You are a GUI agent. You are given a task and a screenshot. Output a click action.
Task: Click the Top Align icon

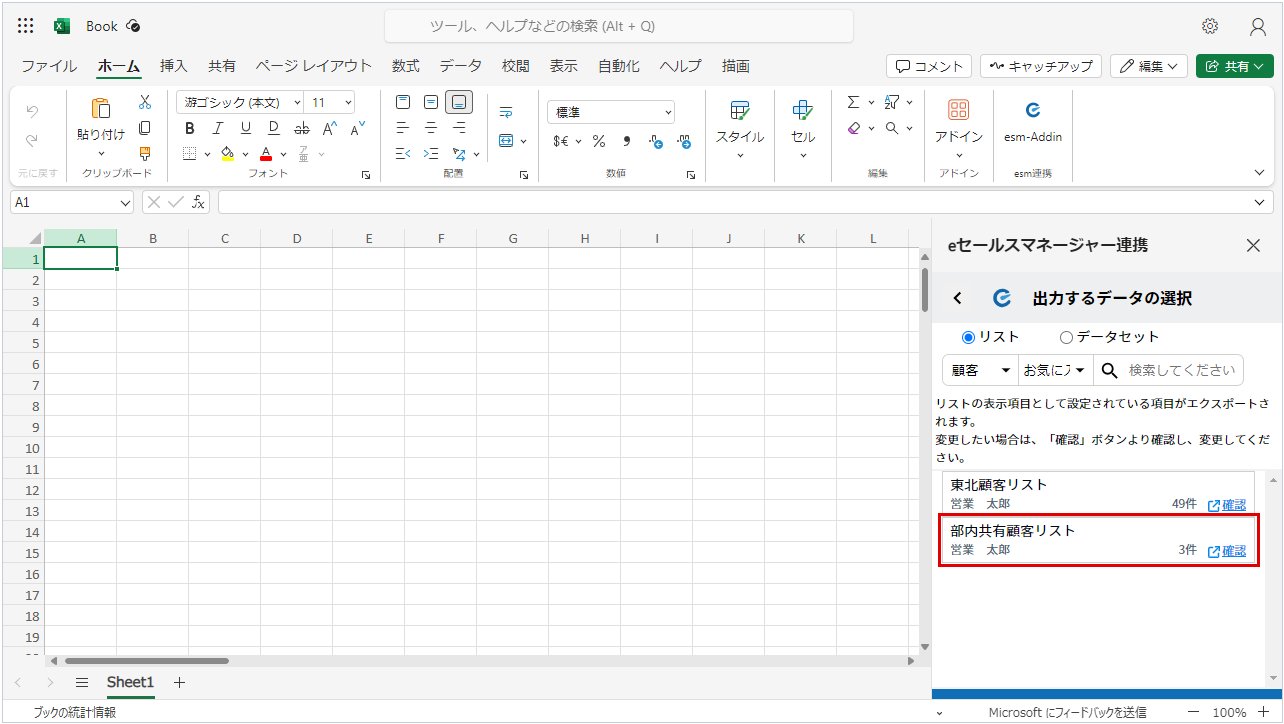(403, 102)
